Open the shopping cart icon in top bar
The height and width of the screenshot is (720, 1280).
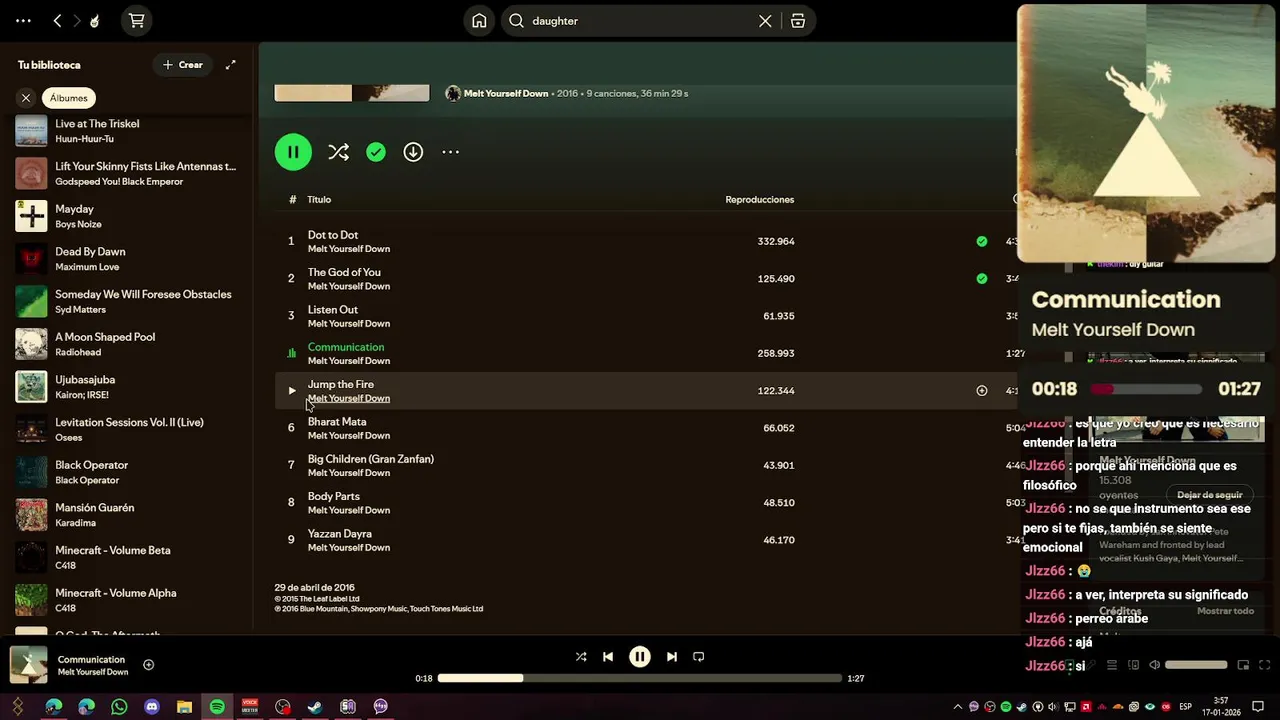136,21
